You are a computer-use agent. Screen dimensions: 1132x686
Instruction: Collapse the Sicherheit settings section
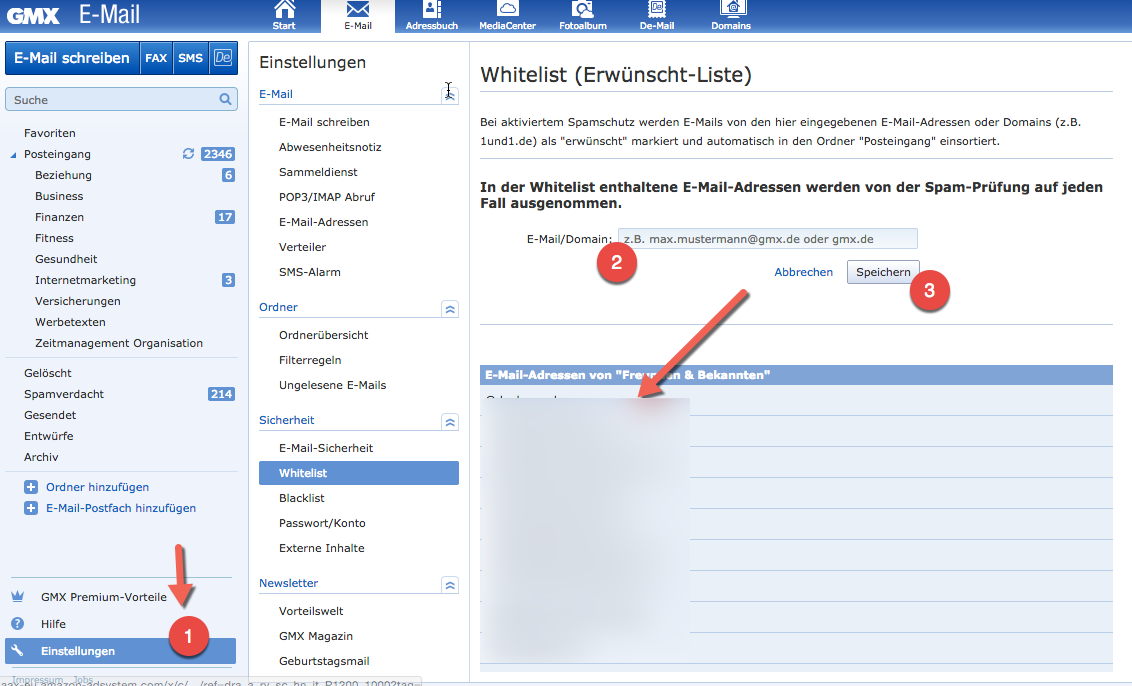(450, 422)
